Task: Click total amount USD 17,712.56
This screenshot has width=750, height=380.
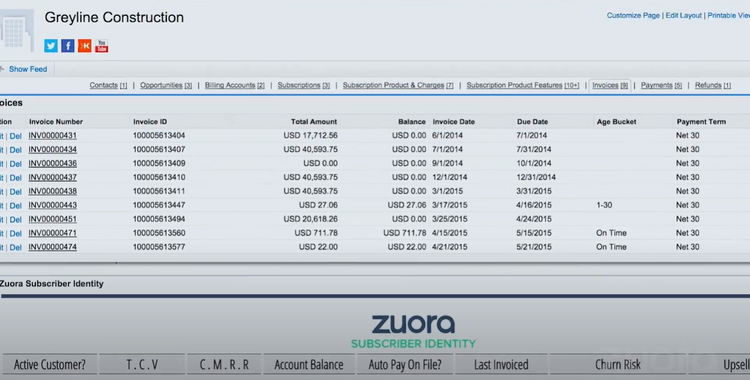Action: click(x=310, y=135)
